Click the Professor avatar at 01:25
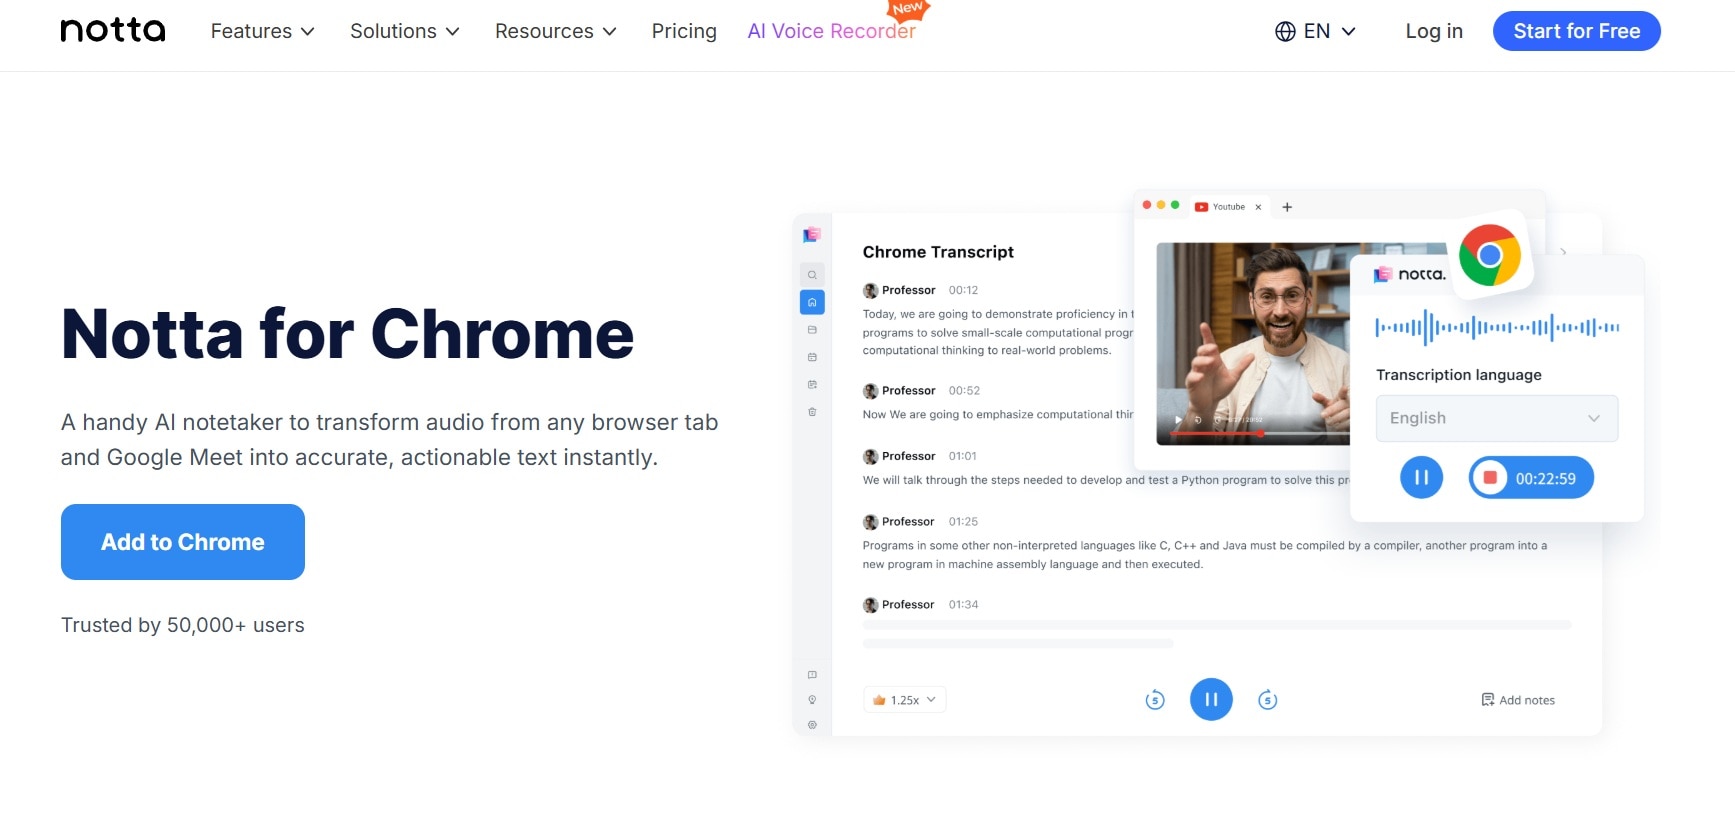The image size is (1735, 831). [x=870, y=522]
